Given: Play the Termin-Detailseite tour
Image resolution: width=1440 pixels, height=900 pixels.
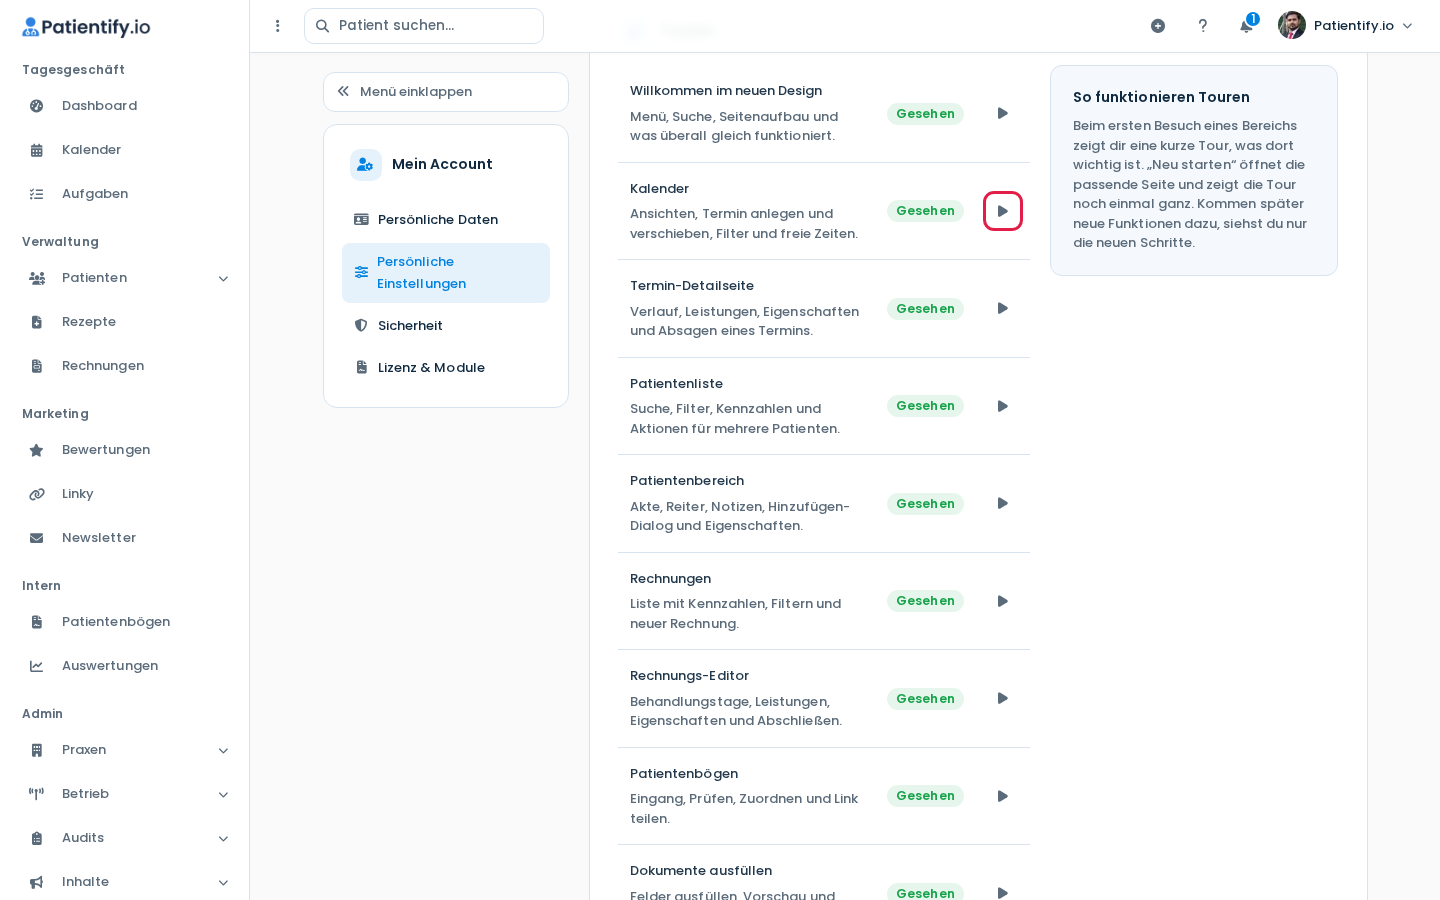Looking at the screenshot, I should (x=1003, y=309).
